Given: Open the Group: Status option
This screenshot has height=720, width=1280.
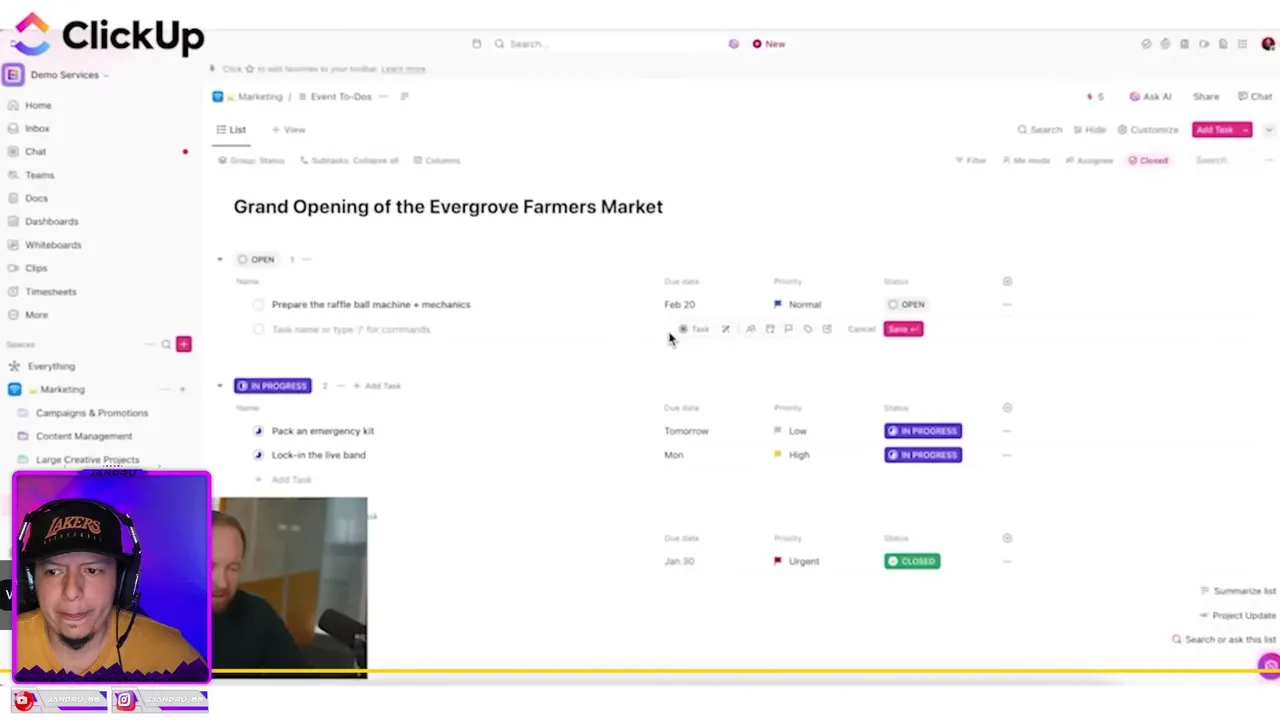Looking at the screenshot, I should [252, 160].
